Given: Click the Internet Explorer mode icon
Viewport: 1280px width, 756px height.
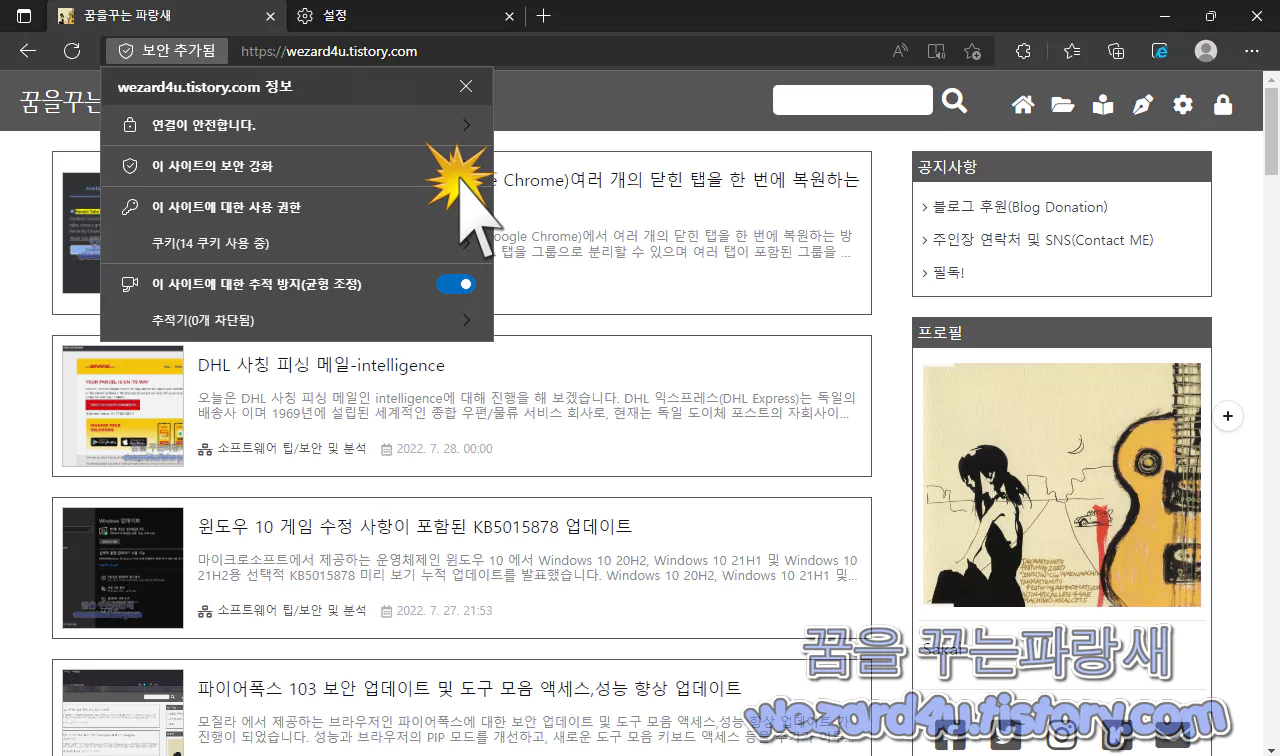Looking at the screenshot, I should pyautogui.click(x=1158, y=51).
